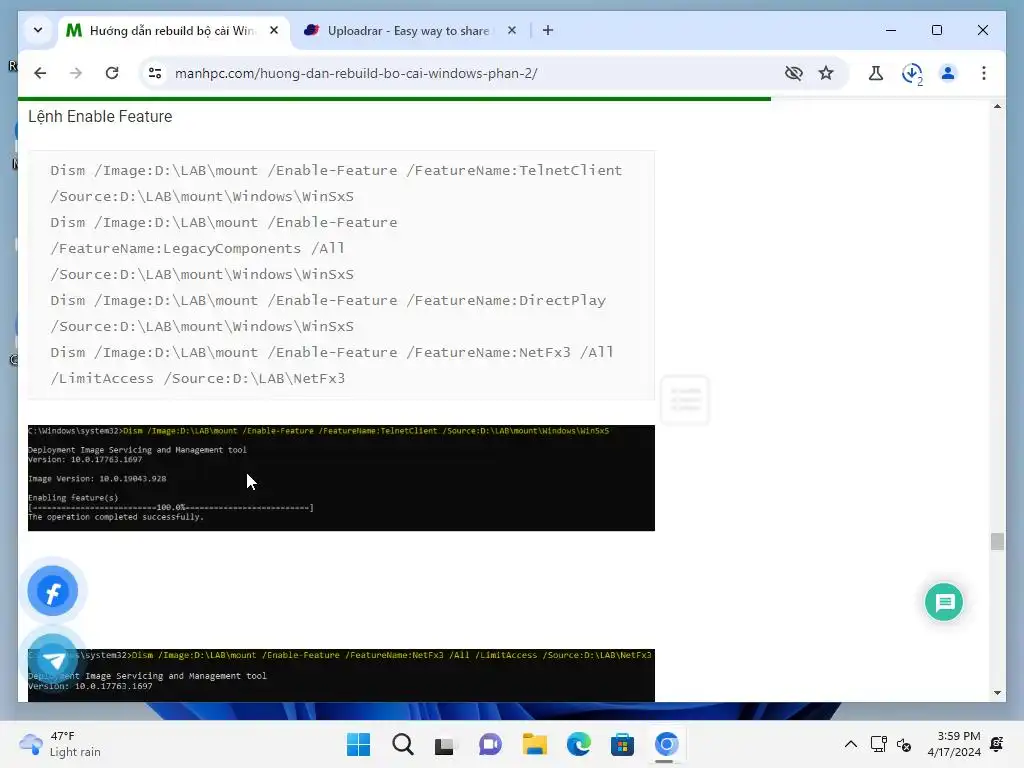
Task: Open the weather widget showing Light rain
Action: (60, 744)
